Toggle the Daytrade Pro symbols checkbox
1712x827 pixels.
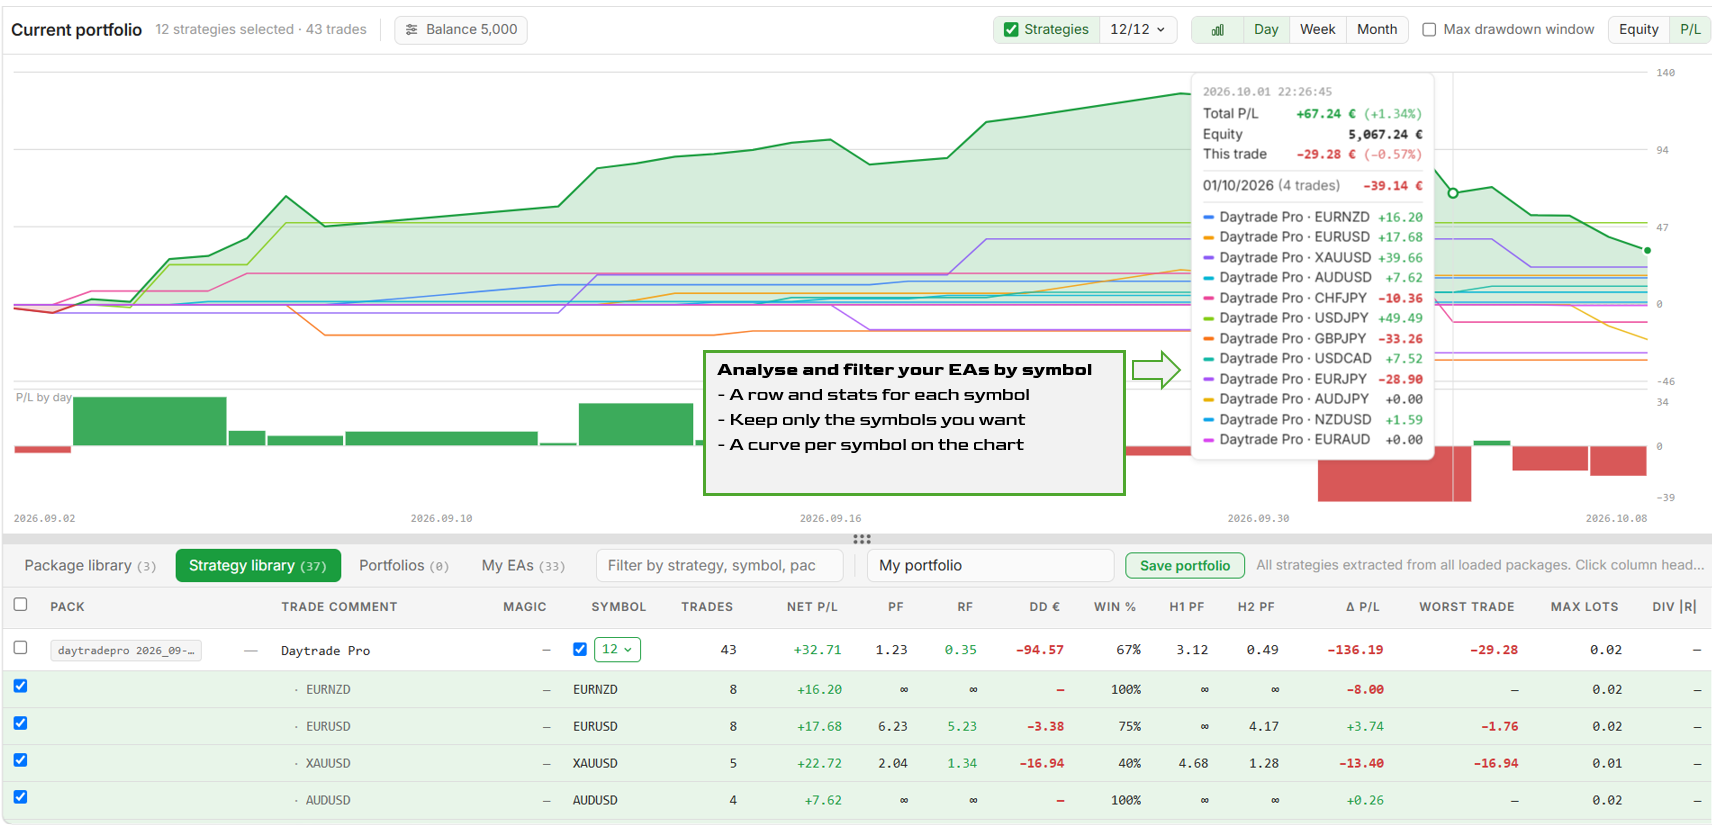(580, 649)
